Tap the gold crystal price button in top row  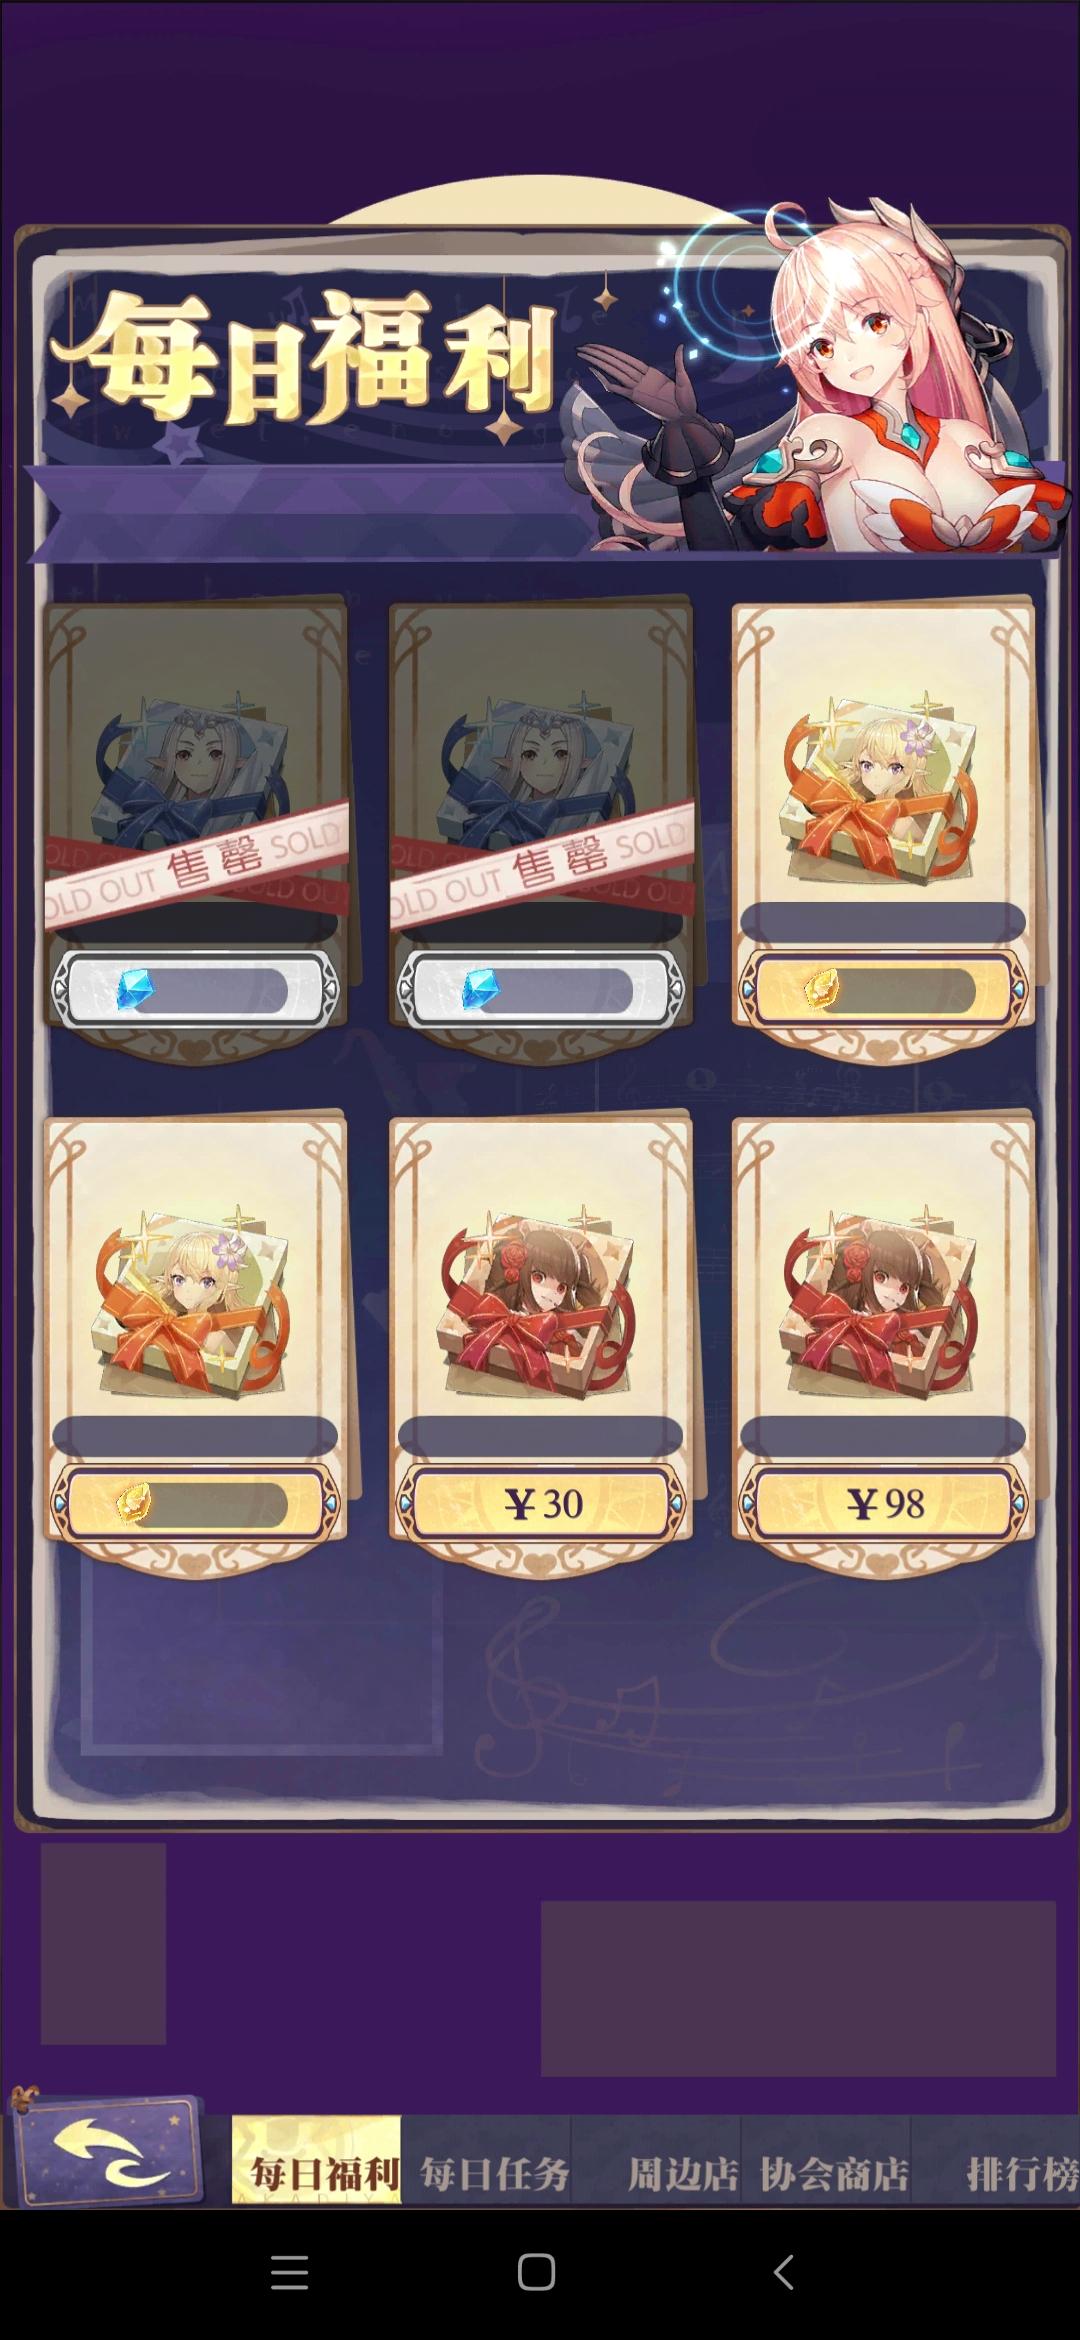pyautogui.click(x=883, y=990)
